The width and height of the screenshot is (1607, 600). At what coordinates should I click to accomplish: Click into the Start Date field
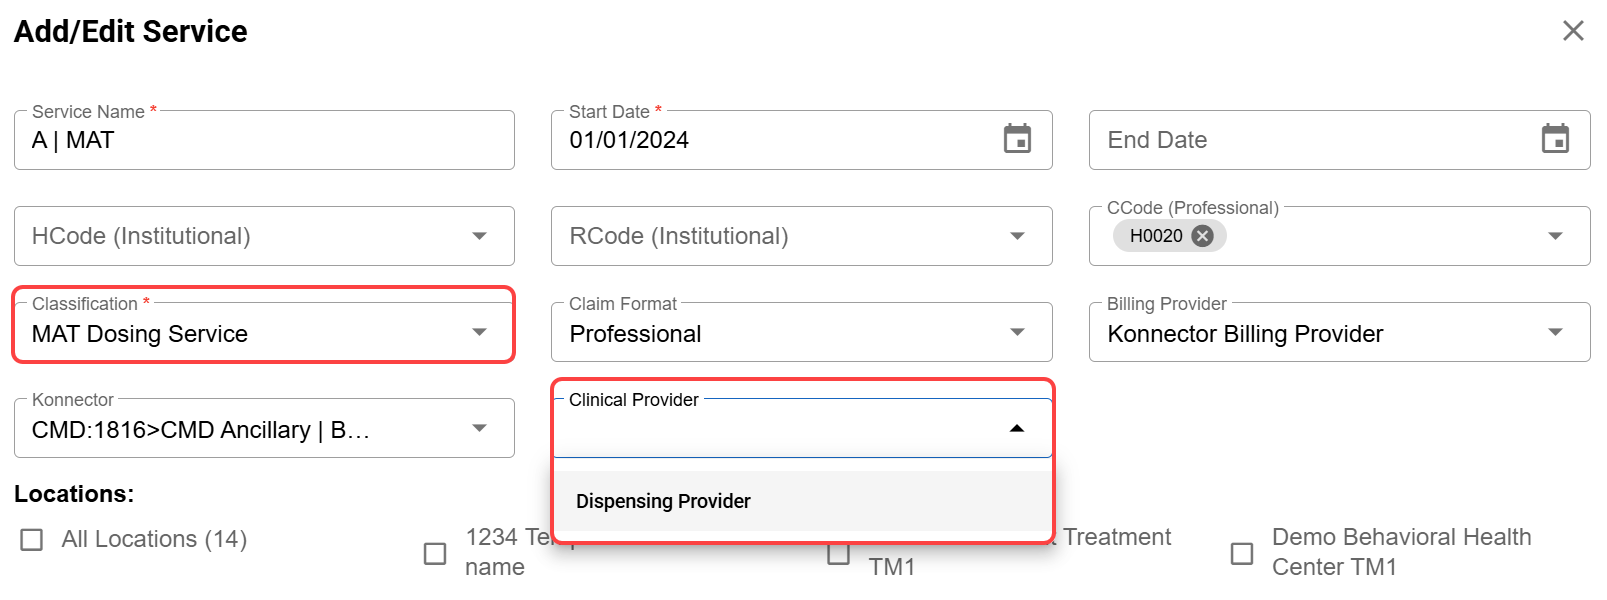[x=770, y=140]
